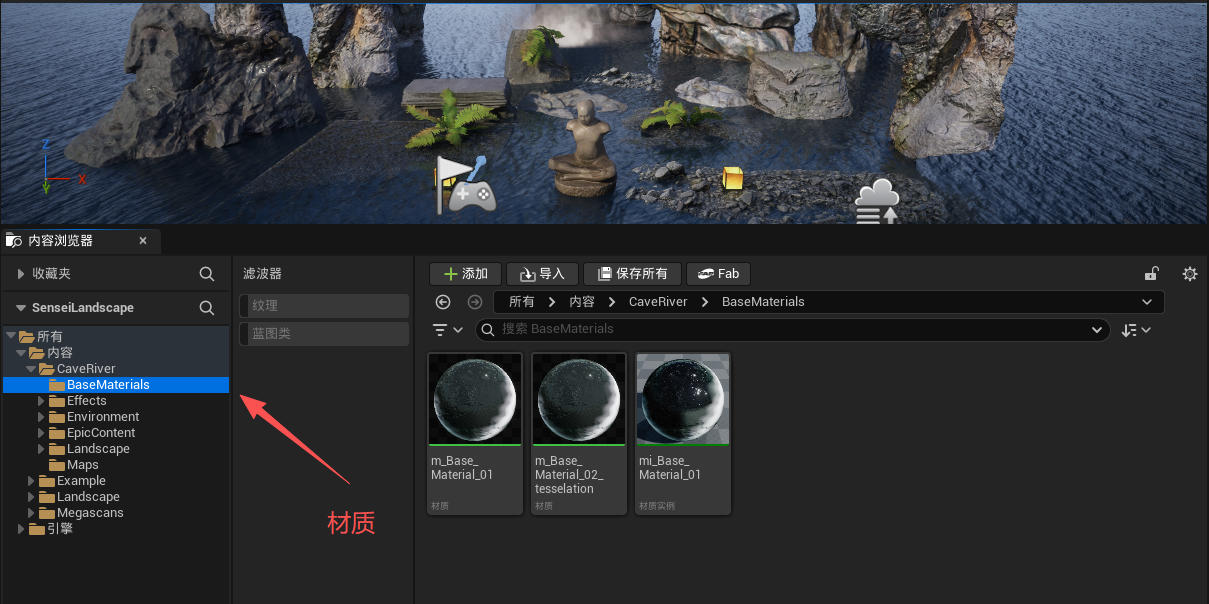This screenshot has height=604, width=1209.
Task: Click the search icon beside 收藏夹
Action: tap(207, 273)
